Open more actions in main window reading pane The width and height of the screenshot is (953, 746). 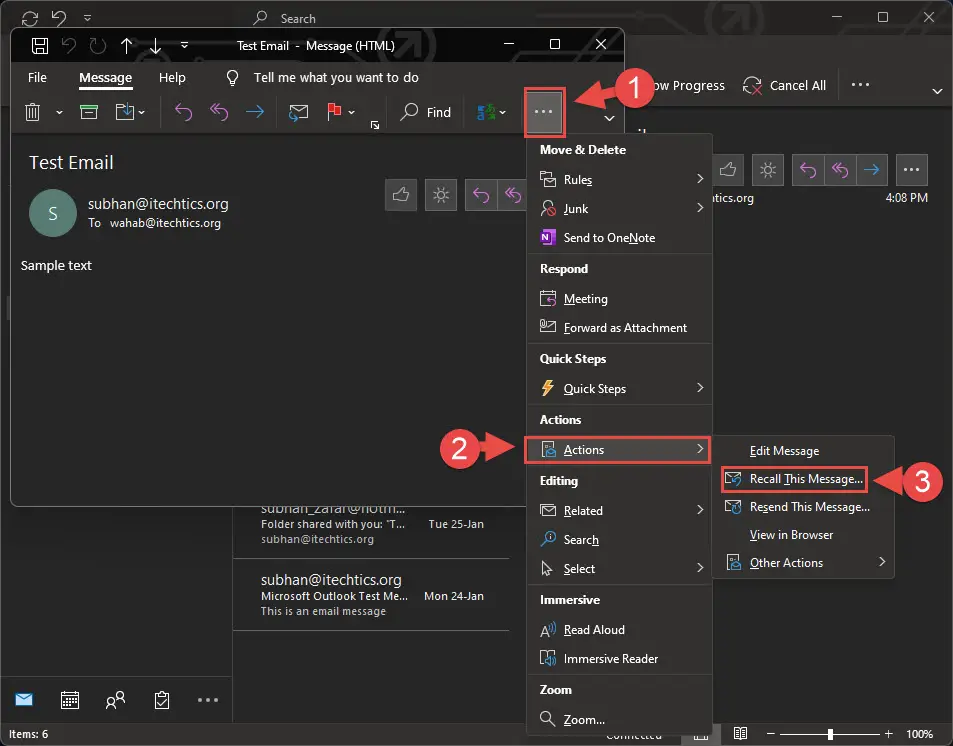coord(912,170)
